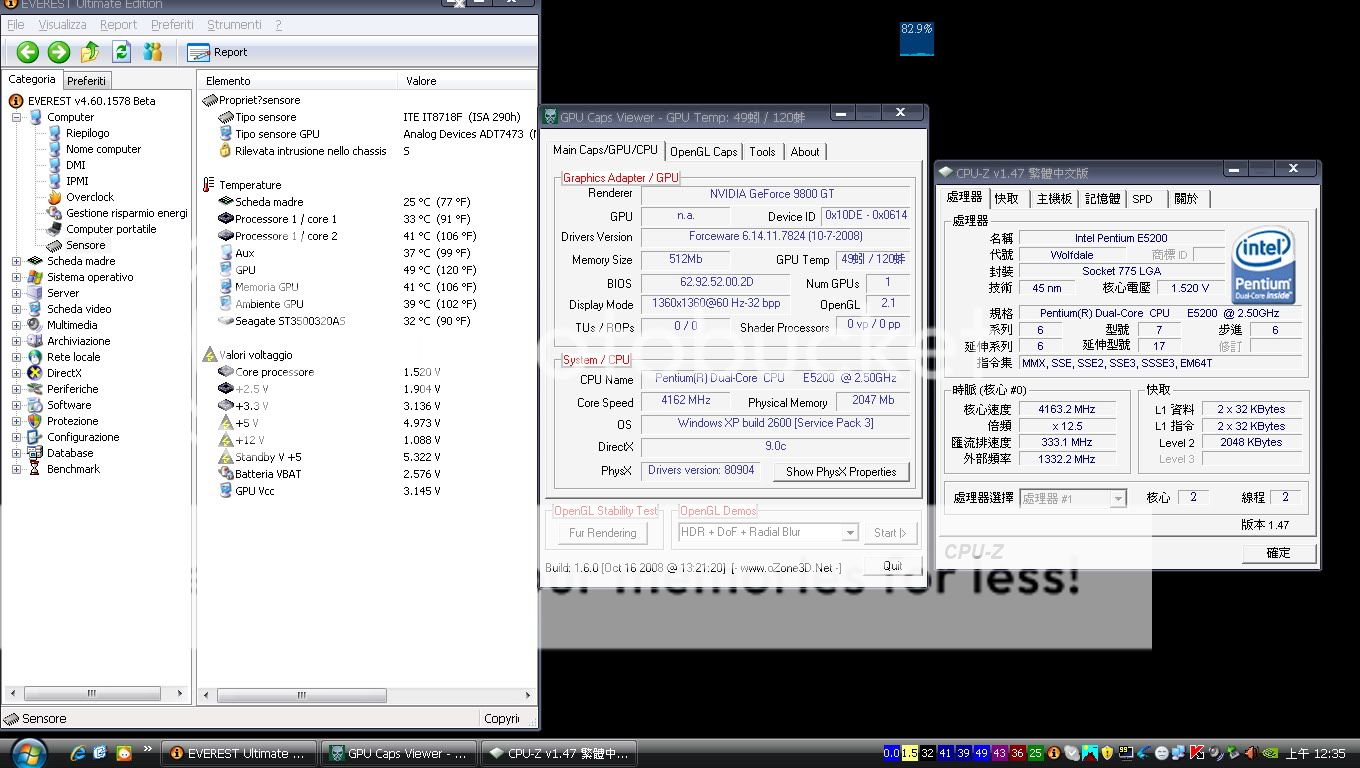Viewport: 1360px width, 768px height.
Task: Select Gestione risparmio energia tree item
Action: click(127, 213)
